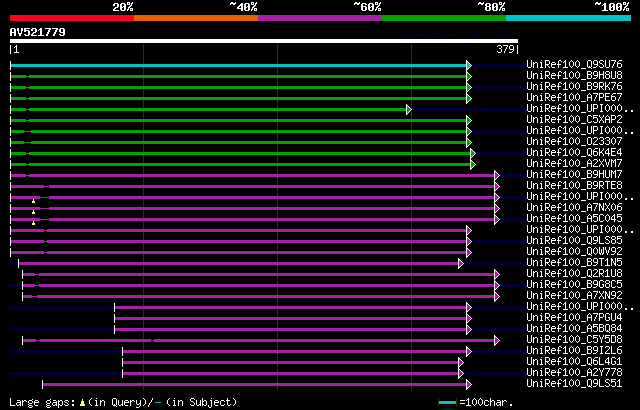Screen dimensions: 640x410
Task: Click the UniRef100_A7XN92 label
Action: (574, 295)
